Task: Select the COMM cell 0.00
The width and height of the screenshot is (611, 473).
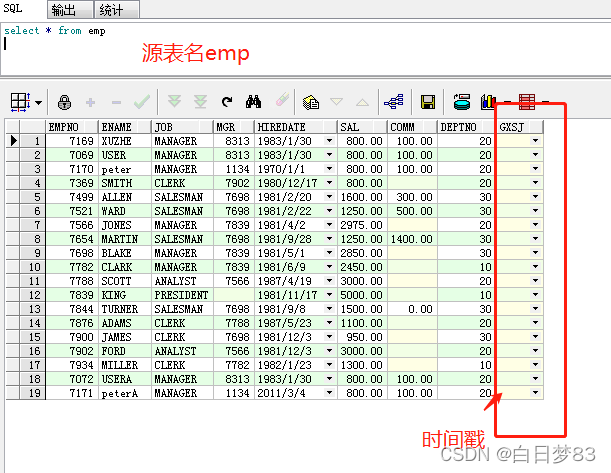Action: coord(412,309)
